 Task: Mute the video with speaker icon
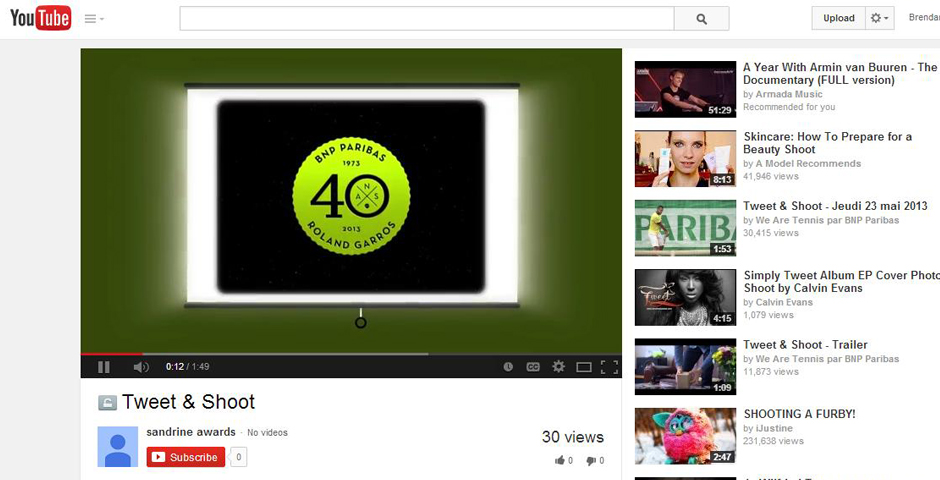click(x=141, y=367)
